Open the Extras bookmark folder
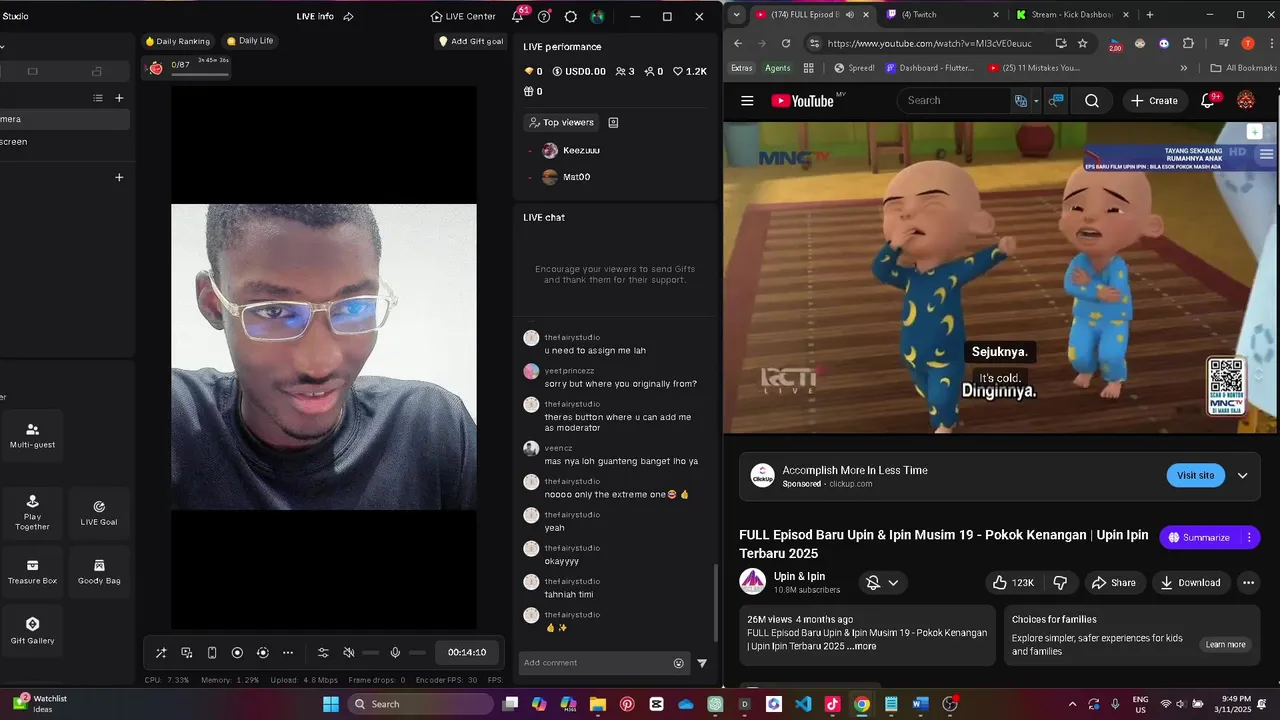The height and width of the screenshot is (720, 1280). [x=741, y=68]
